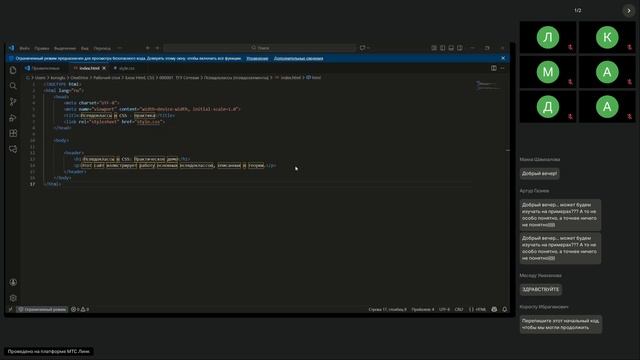This screenshot has width=640, height=360.
Task: Open the Explorer view in activity bar
Action: click(x=13, y=70)
